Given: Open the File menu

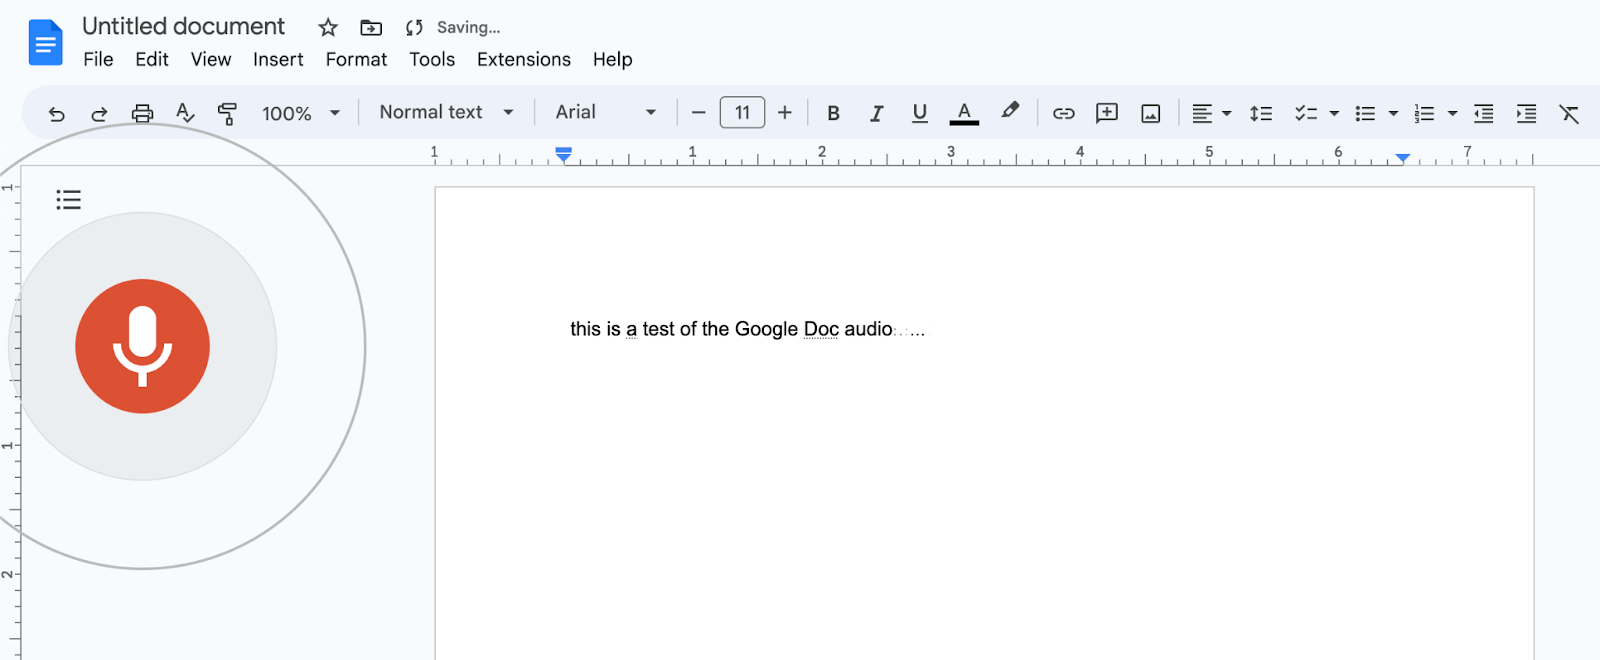Looking at the screenshot, I should coord(98,59).
